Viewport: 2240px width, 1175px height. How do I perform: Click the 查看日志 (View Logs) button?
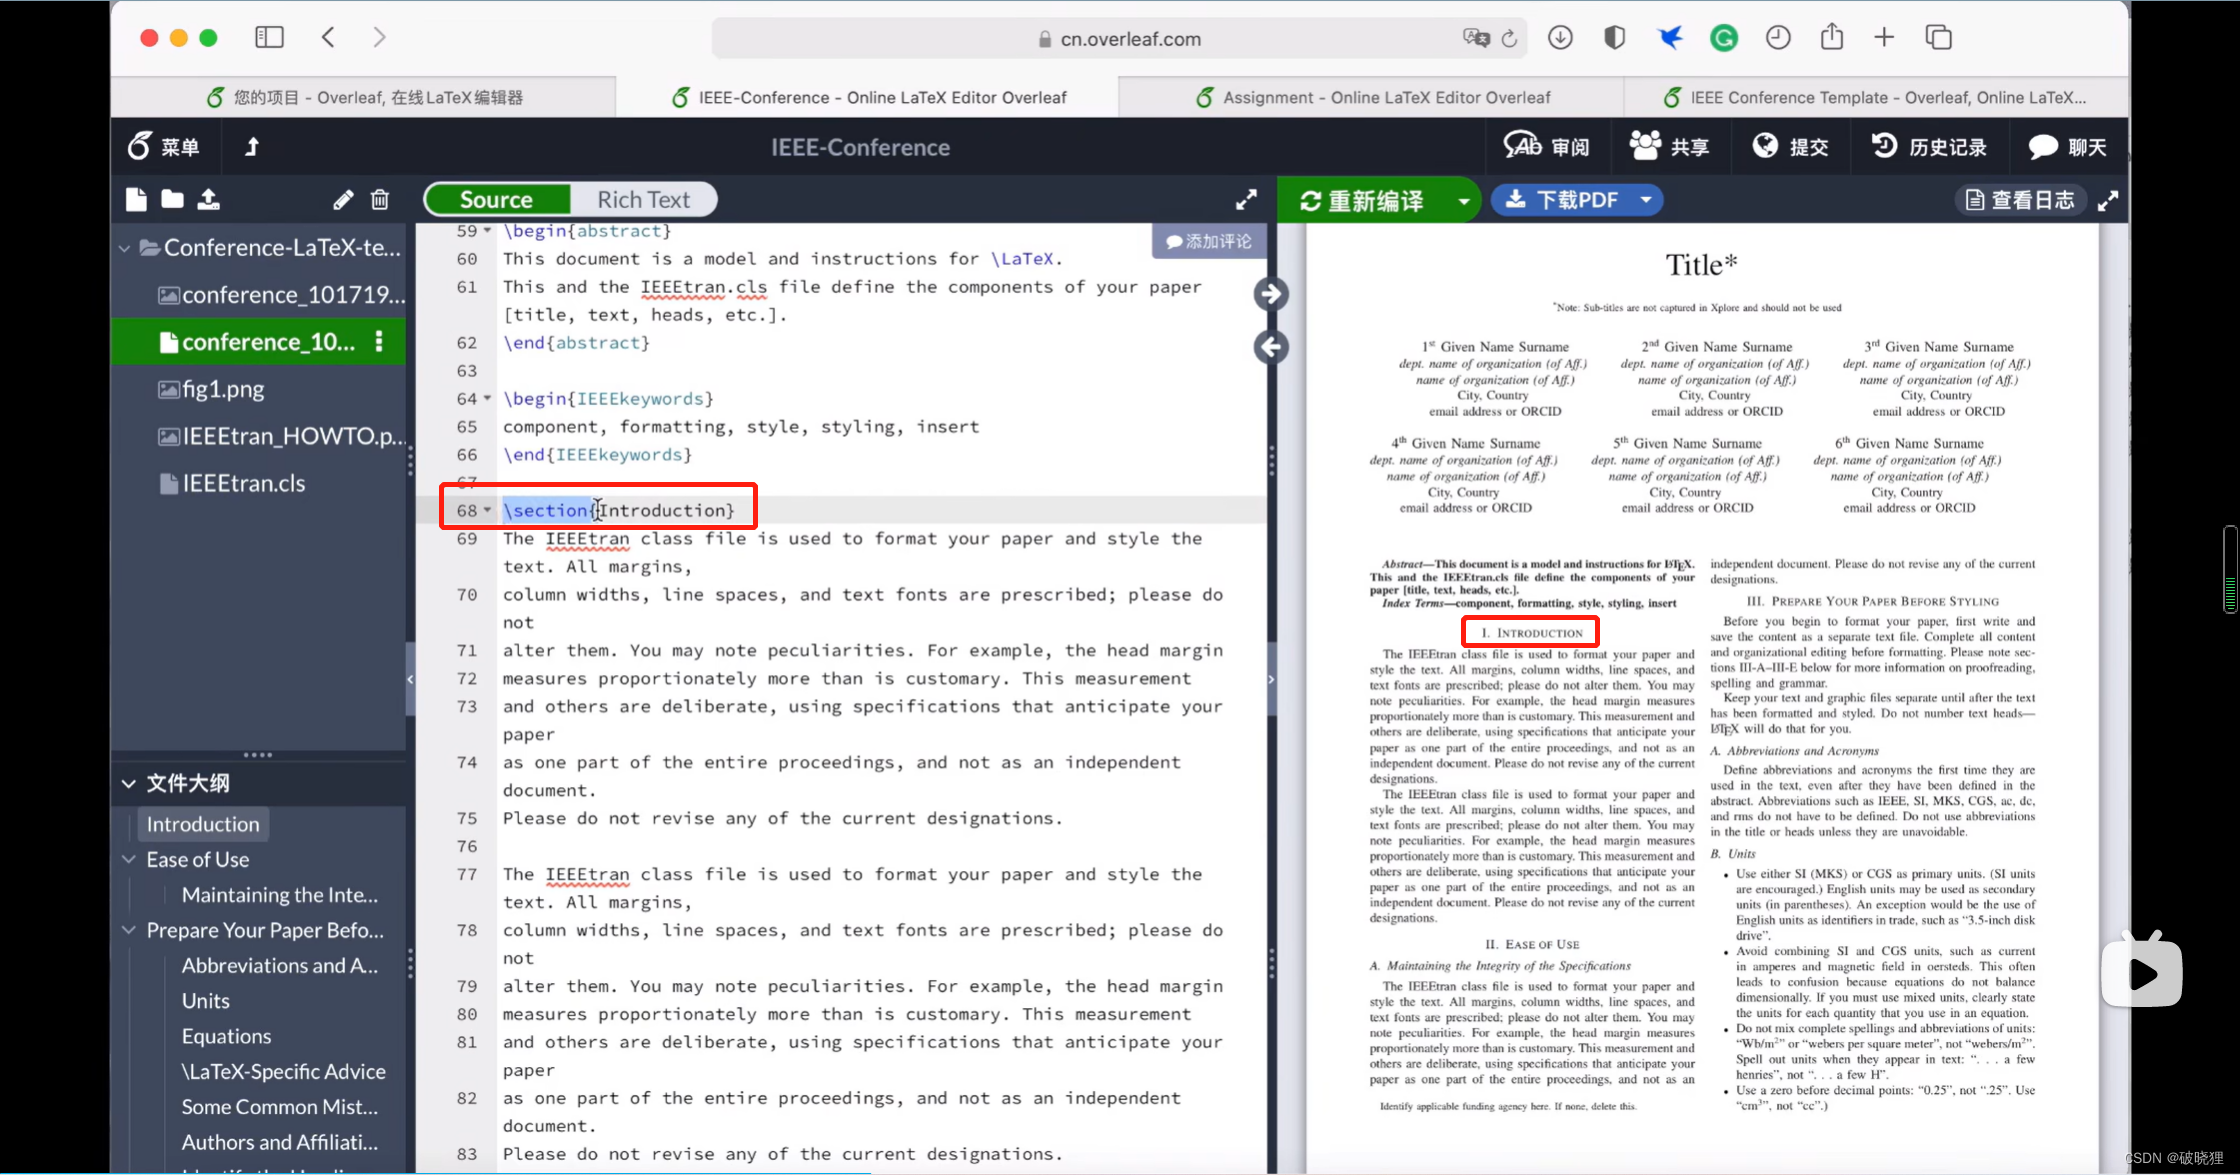[x=2020, y=199]
